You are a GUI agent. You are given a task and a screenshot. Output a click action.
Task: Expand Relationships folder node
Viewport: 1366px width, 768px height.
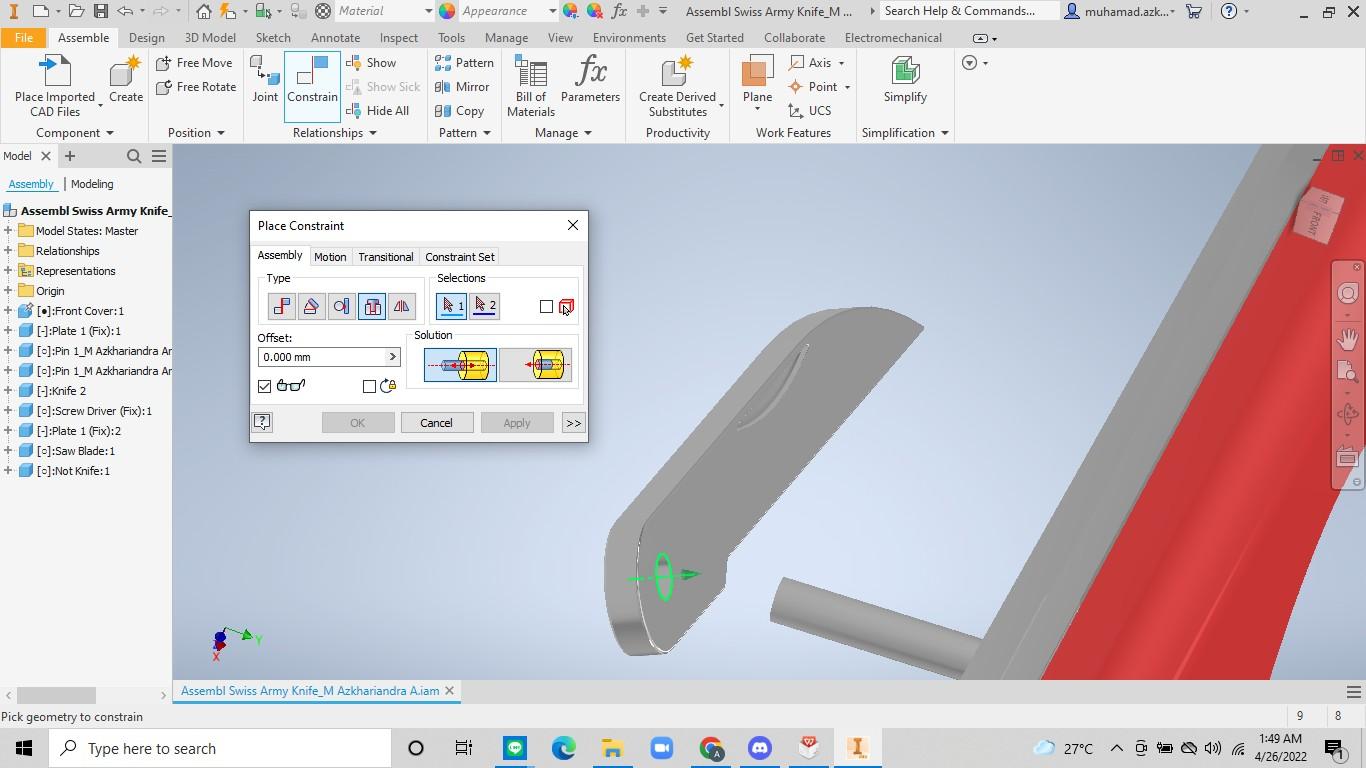(x=8, y=251)
